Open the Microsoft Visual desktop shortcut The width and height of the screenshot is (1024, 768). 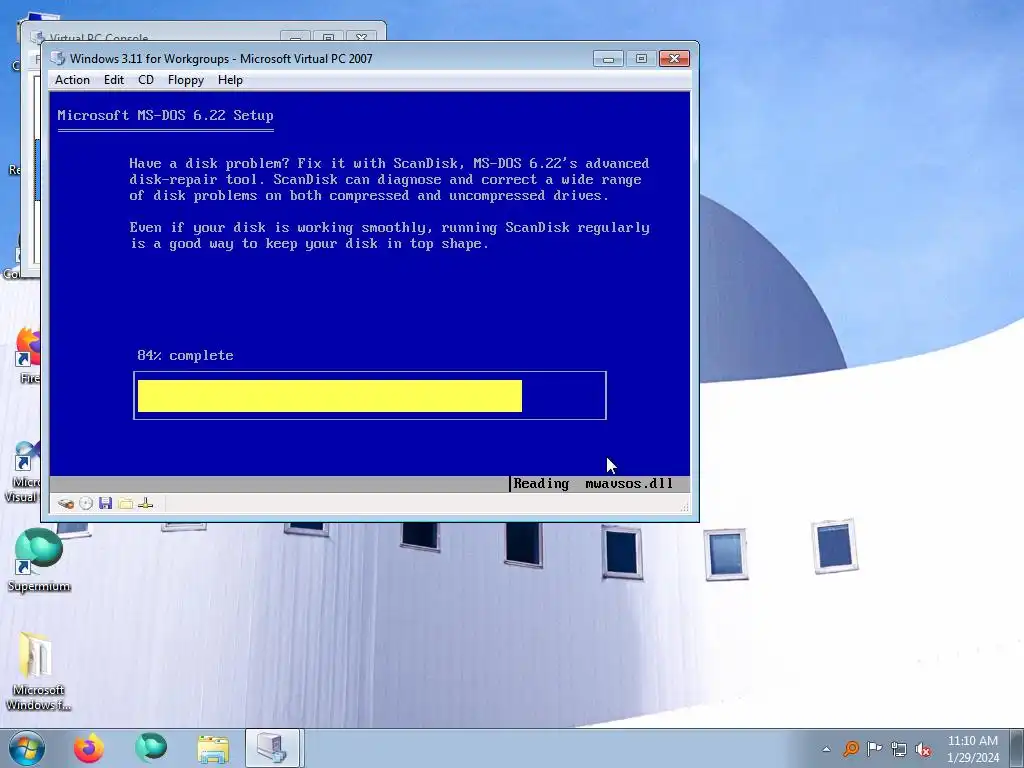coord(24,472)
